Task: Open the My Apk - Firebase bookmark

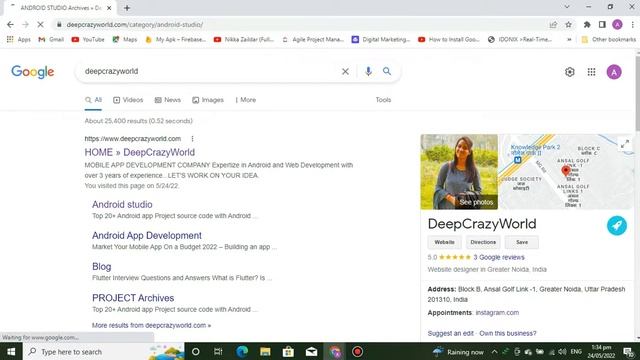Action: pos(176,40)
